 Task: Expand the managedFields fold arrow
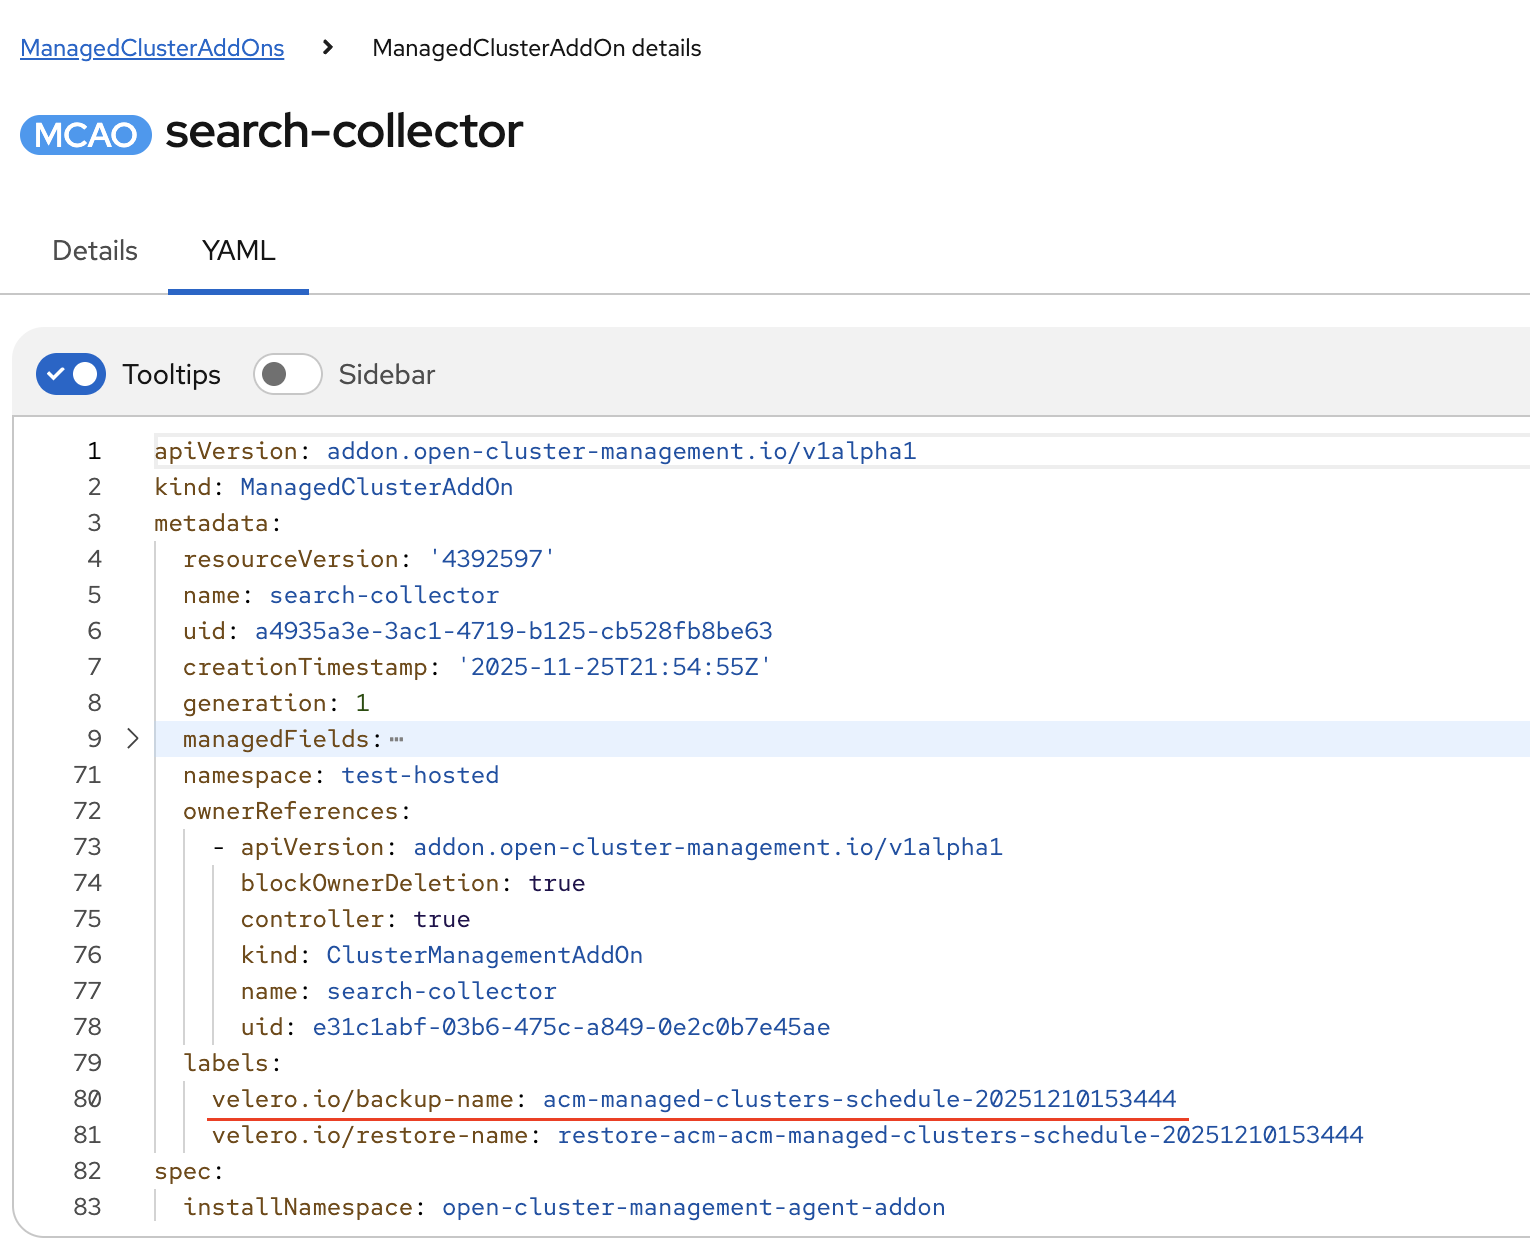tap(133, 739)
